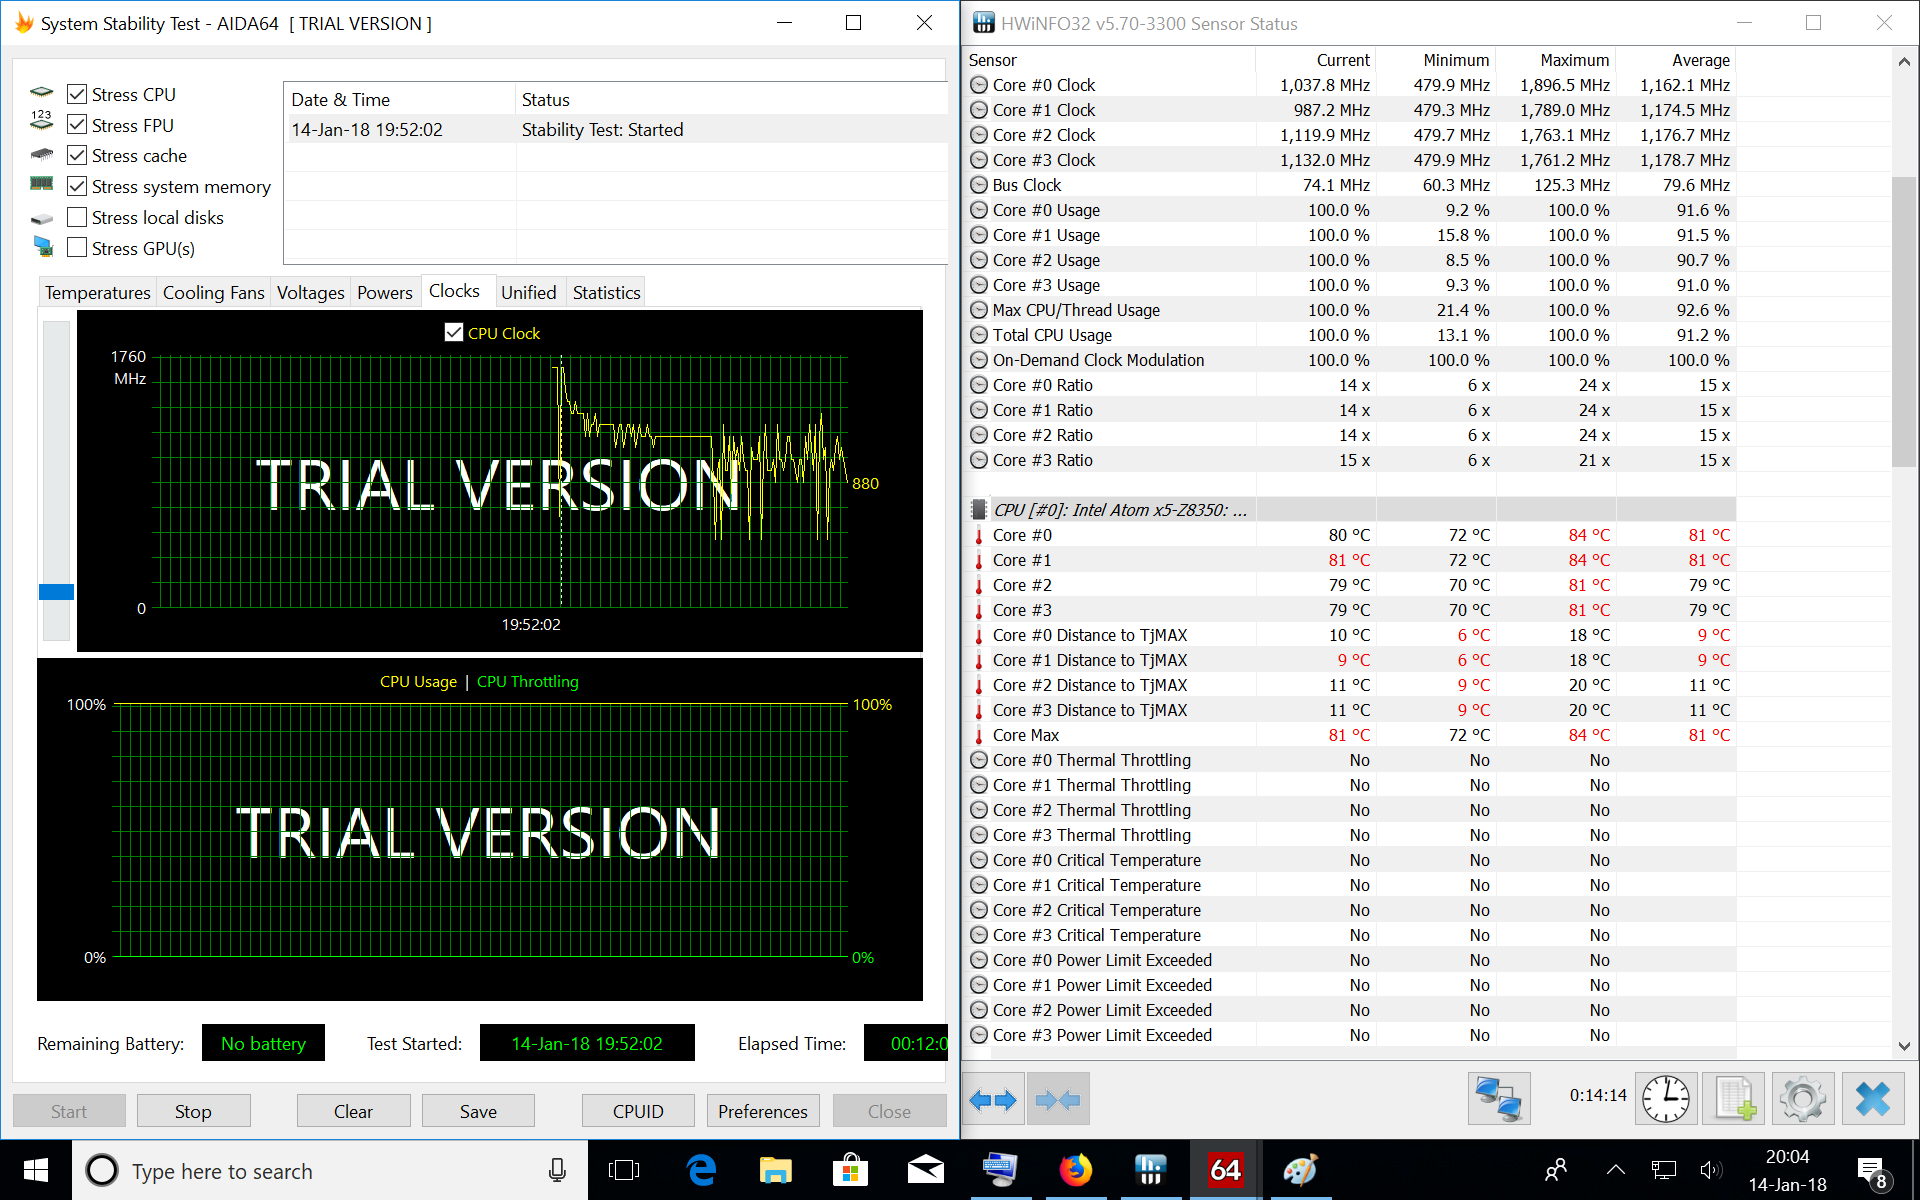
Task: Click the 123 icon beside Stress FPU
Action: pyautogui.click(x=41, y=121)
